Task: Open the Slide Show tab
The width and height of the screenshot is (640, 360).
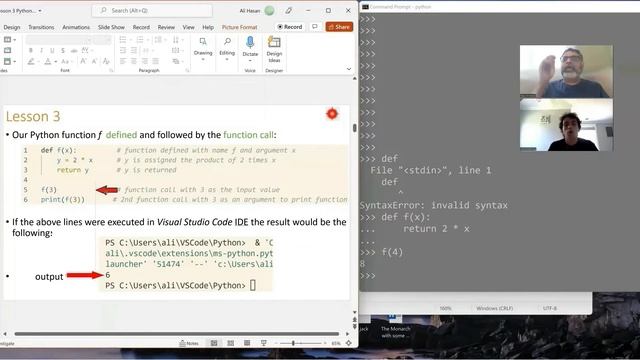Action: [x=111, y=27]
